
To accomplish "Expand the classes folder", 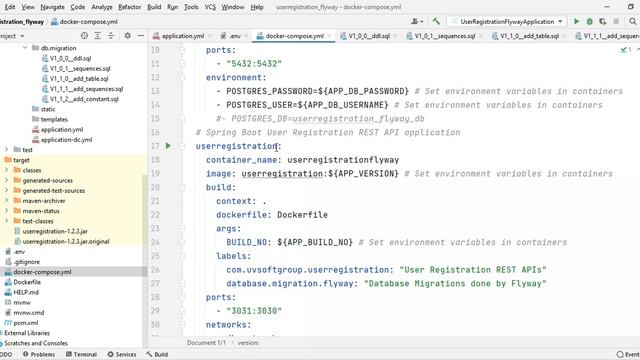I will pyautogui.click(x=7, y=170).
